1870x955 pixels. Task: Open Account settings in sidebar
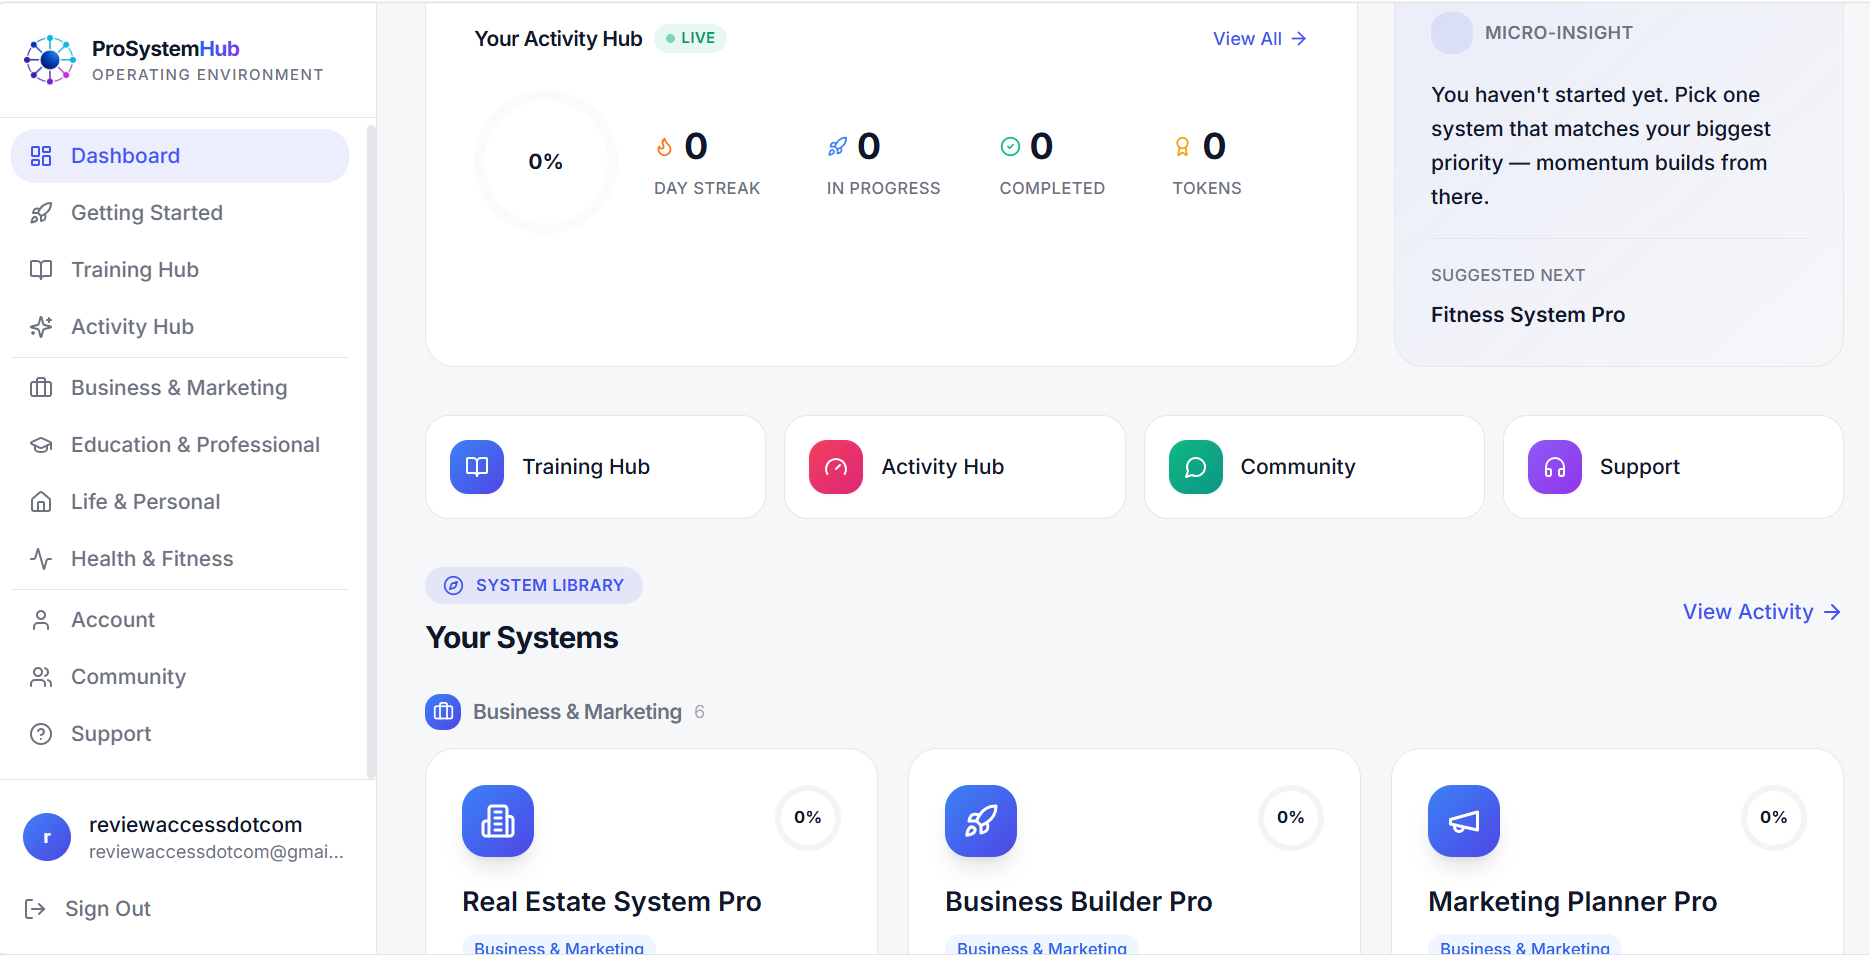click(x=180, y=620)
